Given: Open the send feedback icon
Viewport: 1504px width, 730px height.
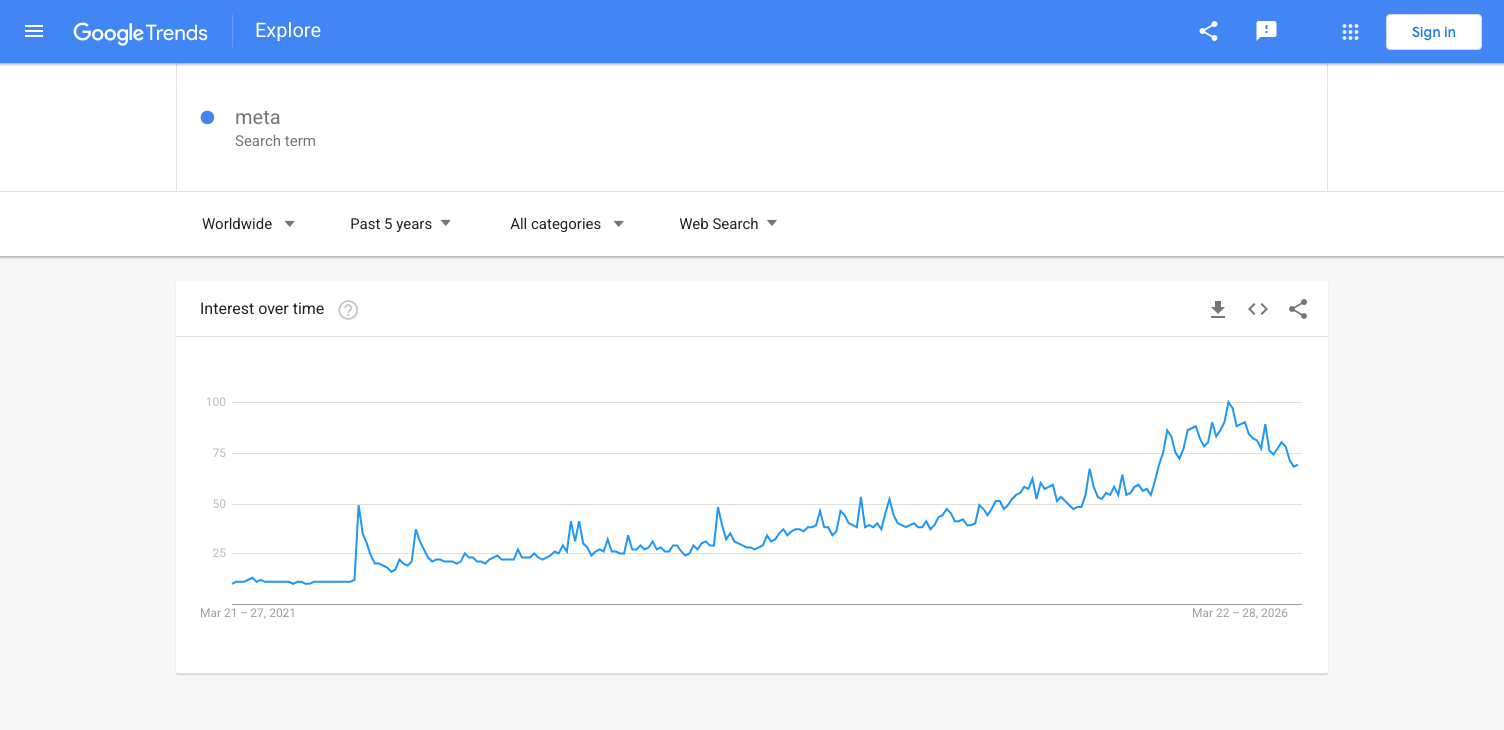Looking at the screenshot, I should 1266,31.
